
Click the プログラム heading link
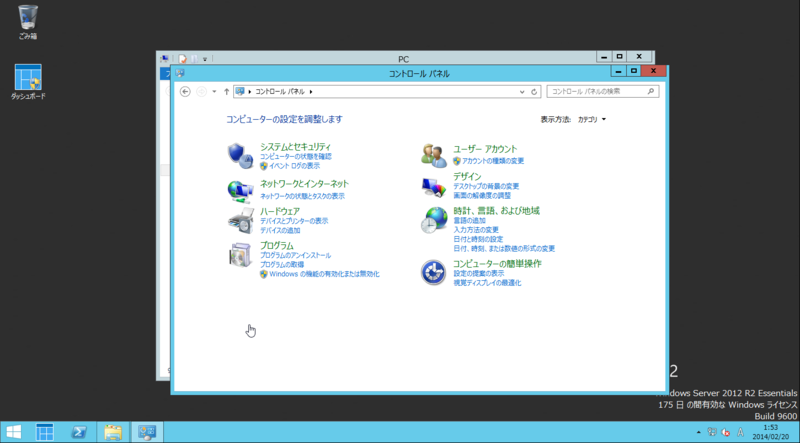[x=277, y=245]
